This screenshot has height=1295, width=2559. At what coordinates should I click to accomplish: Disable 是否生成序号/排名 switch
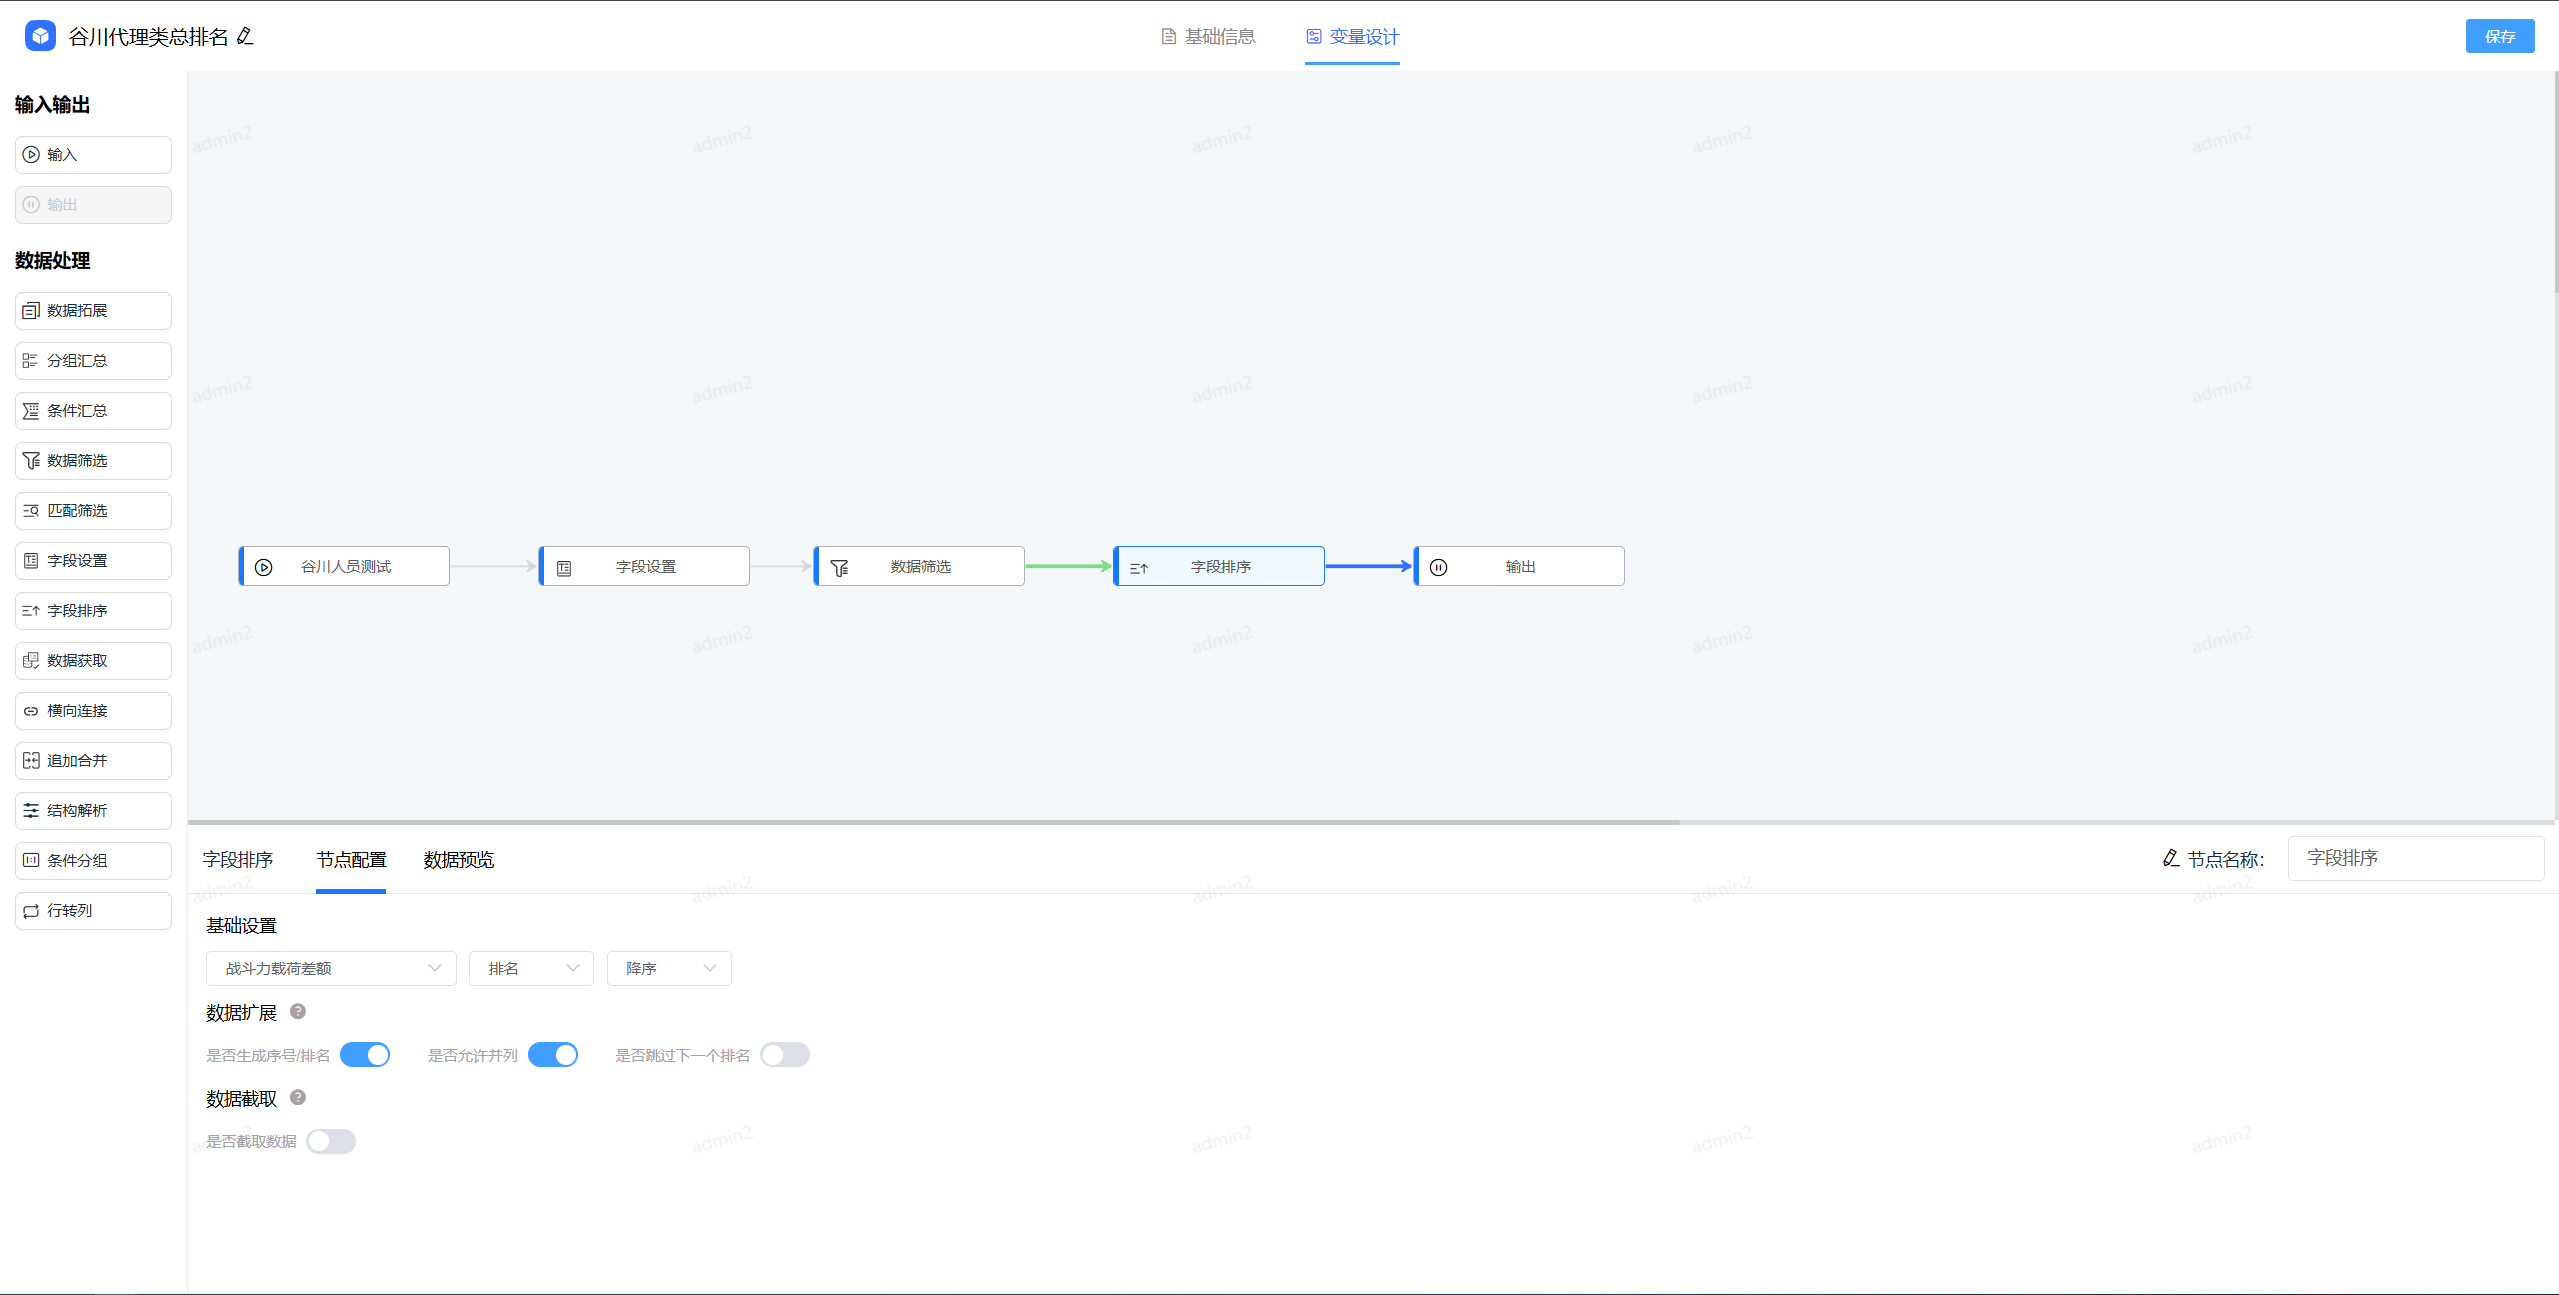point(365,1055)
